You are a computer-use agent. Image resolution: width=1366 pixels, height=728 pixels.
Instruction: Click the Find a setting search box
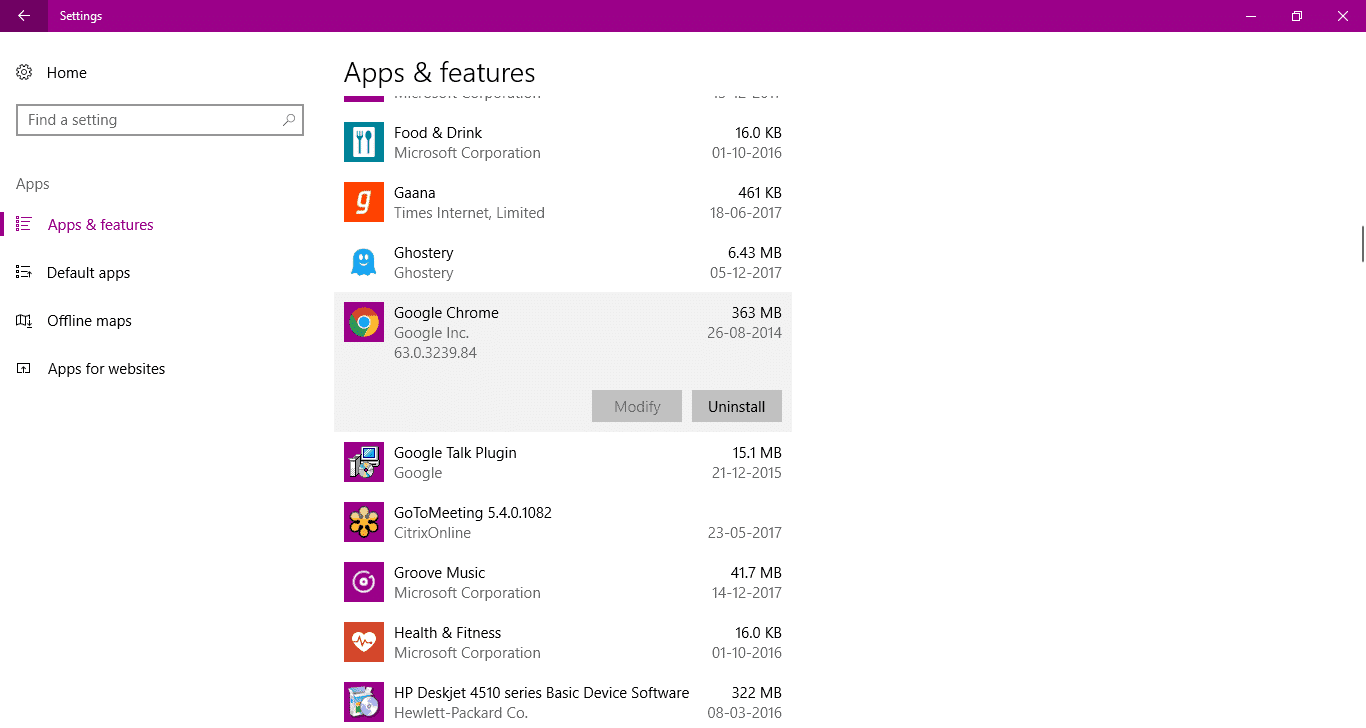(150, 120)
